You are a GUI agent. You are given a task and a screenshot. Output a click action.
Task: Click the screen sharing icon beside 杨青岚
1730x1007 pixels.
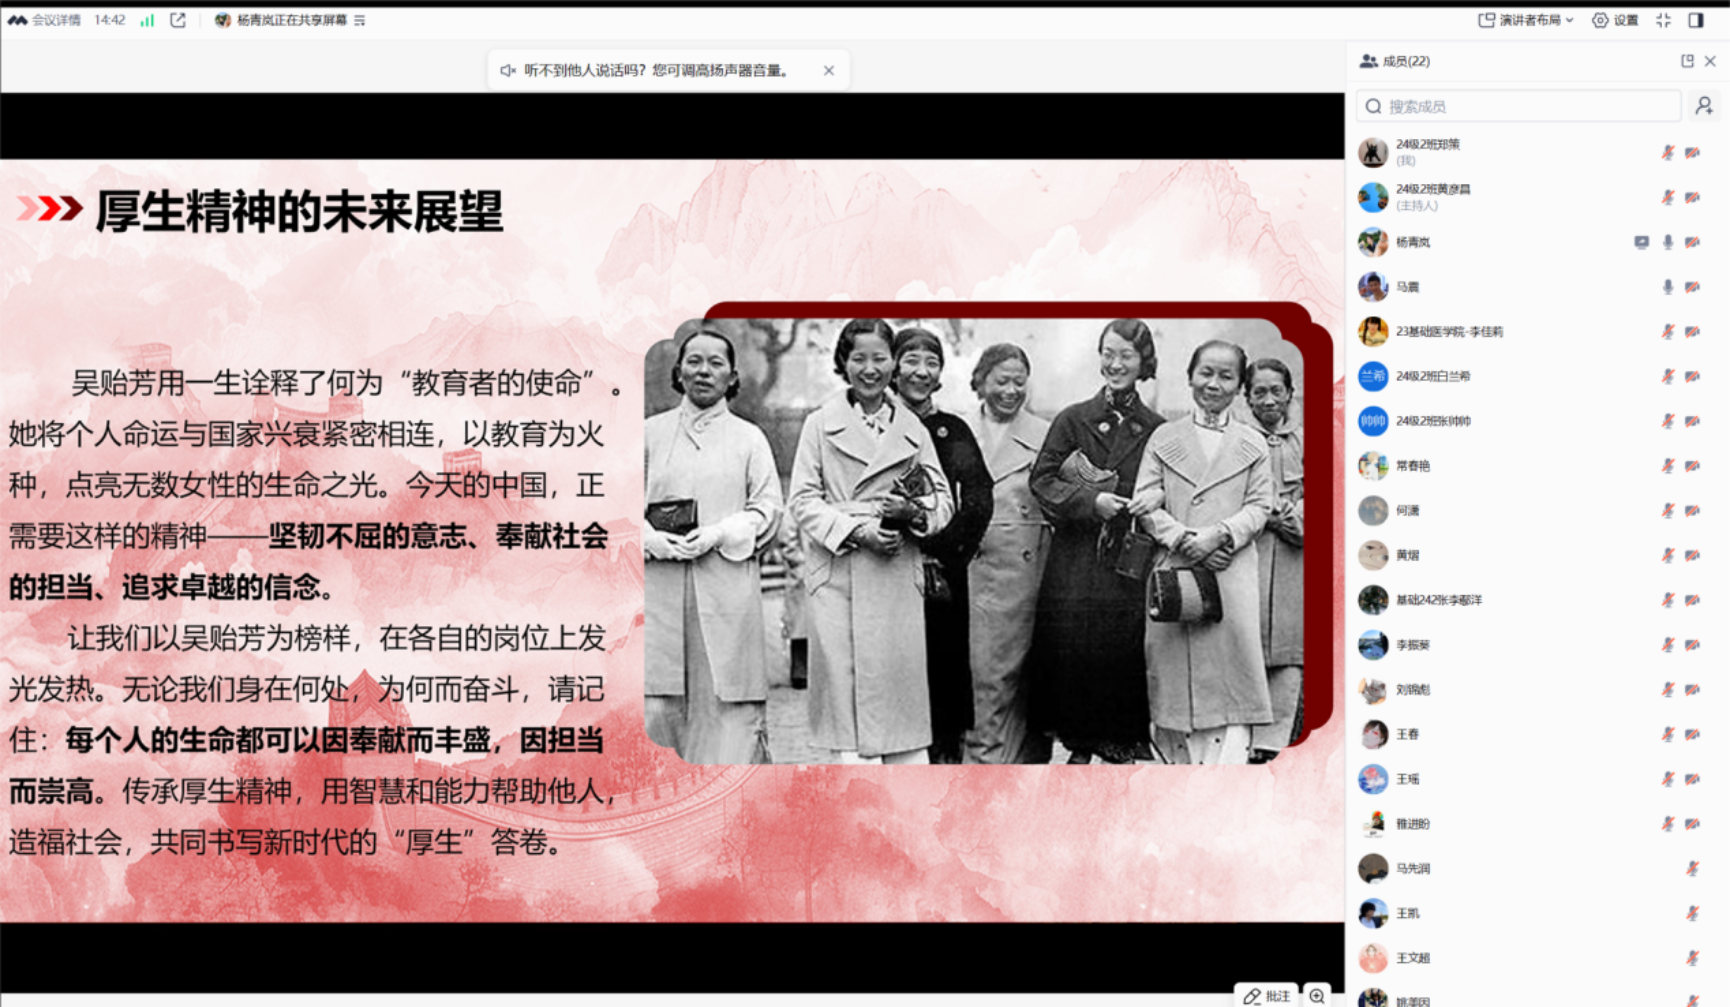[x=1641, y=242]
